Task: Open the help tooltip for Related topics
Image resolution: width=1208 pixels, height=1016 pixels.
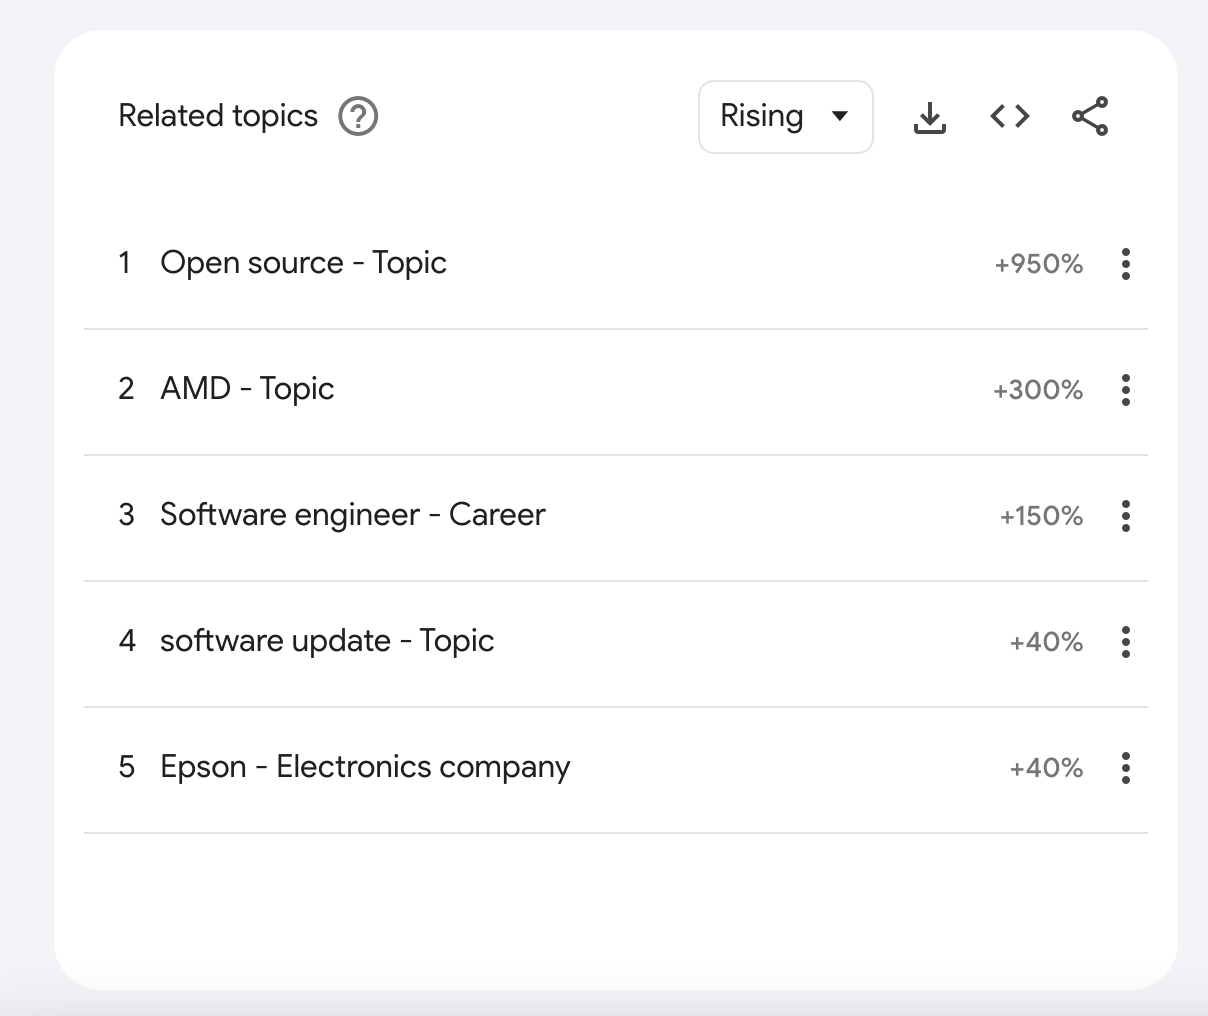Action: tap(359, 116)
